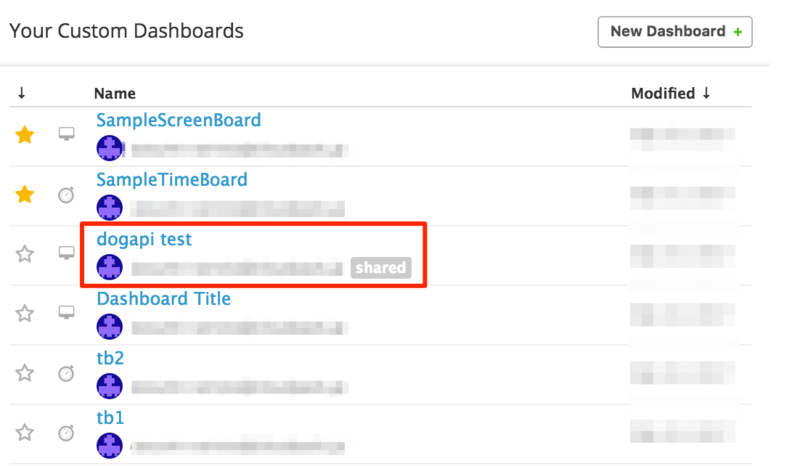Star the Dashboard Title dashboard
Viewport: 800px width, 466px height.
pyautogui.click(x=24, y=313)
